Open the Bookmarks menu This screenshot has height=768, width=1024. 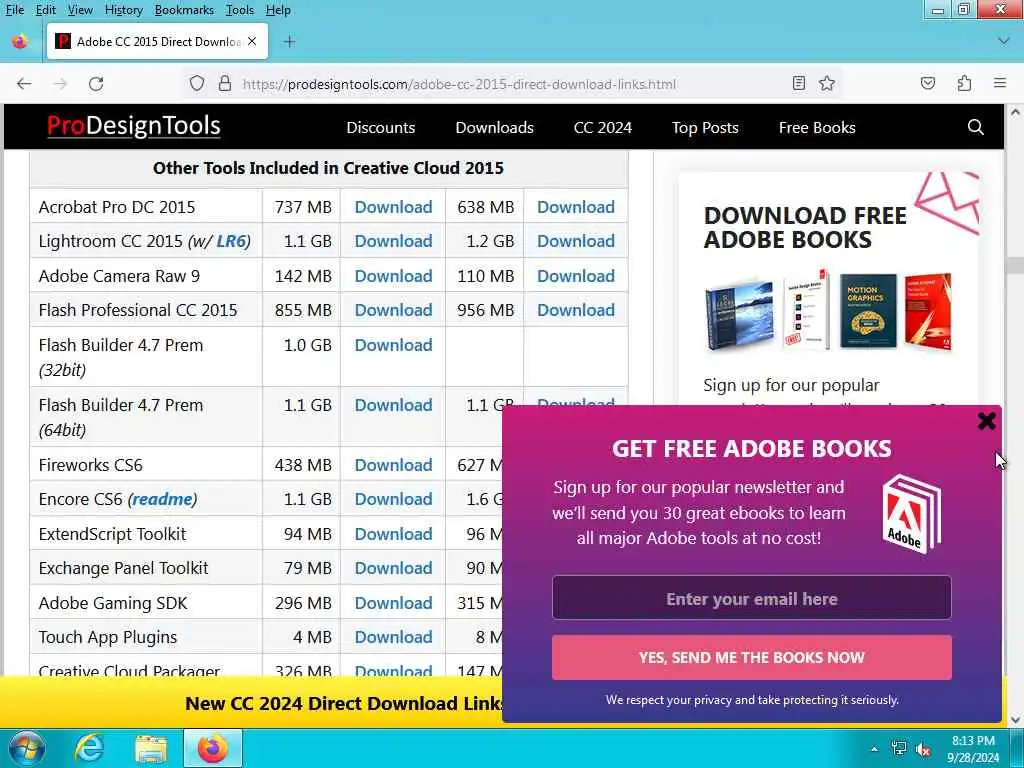point(184,10)
